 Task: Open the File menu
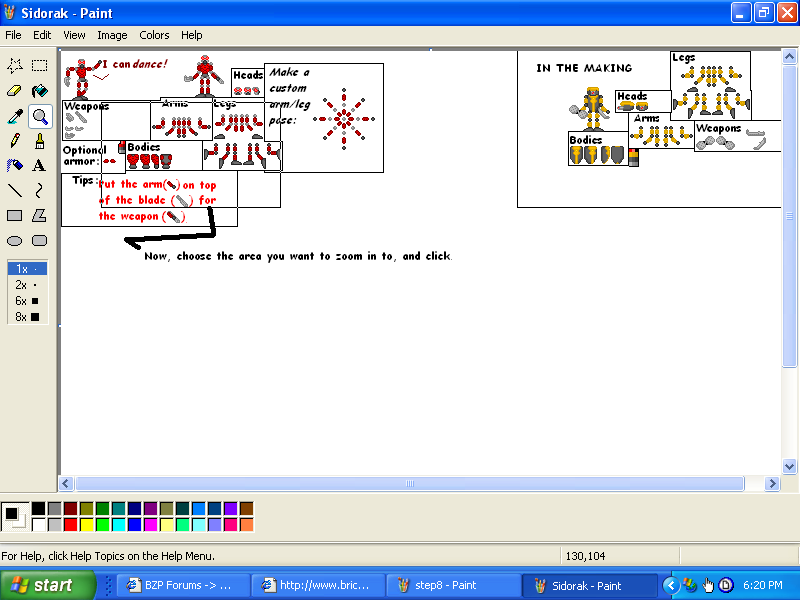pyautogui.click(x=13, y=35)
